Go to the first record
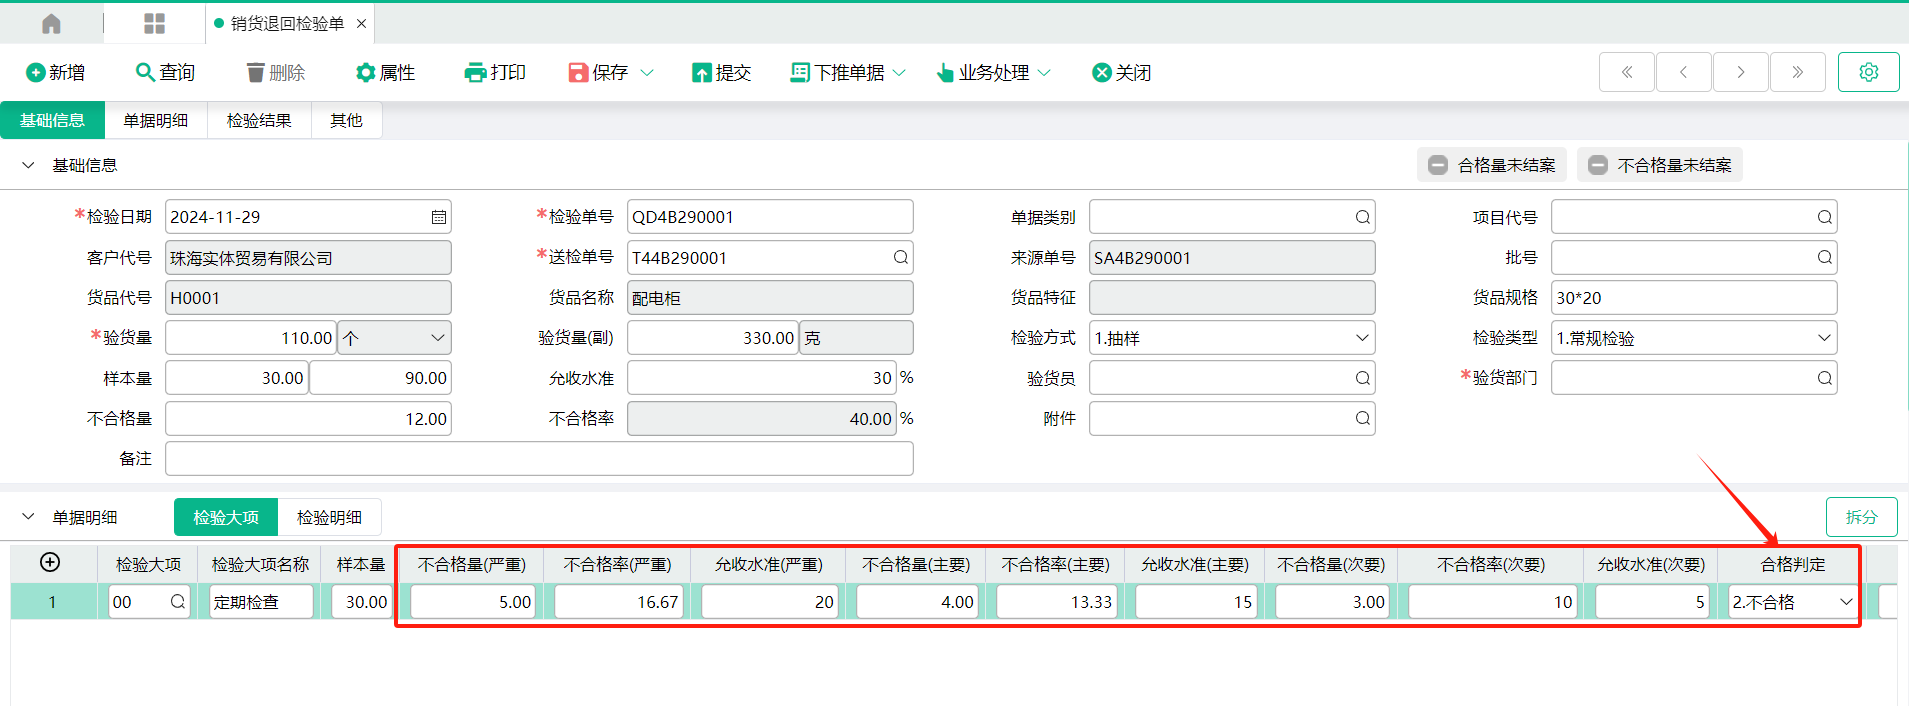 [x=1627, y=72]
